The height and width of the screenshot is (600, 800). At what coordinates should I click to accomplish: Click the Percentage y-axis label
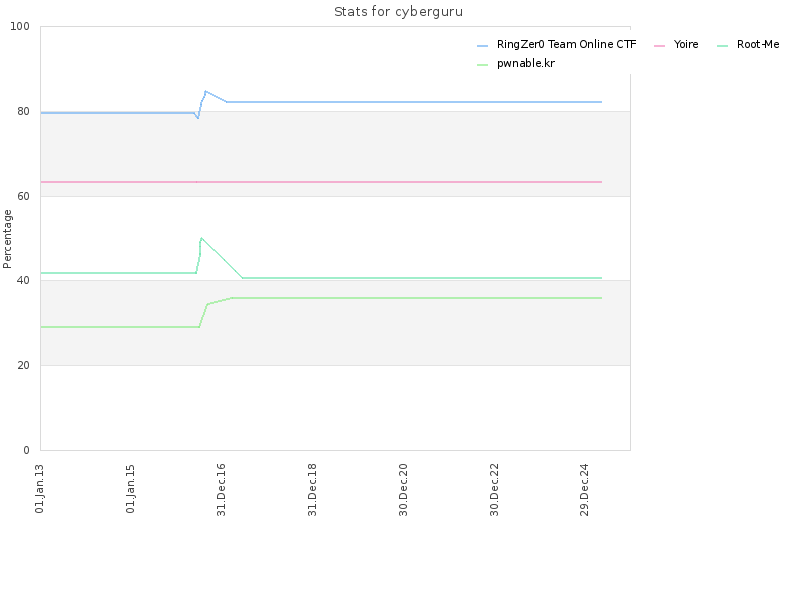(7, 239)
